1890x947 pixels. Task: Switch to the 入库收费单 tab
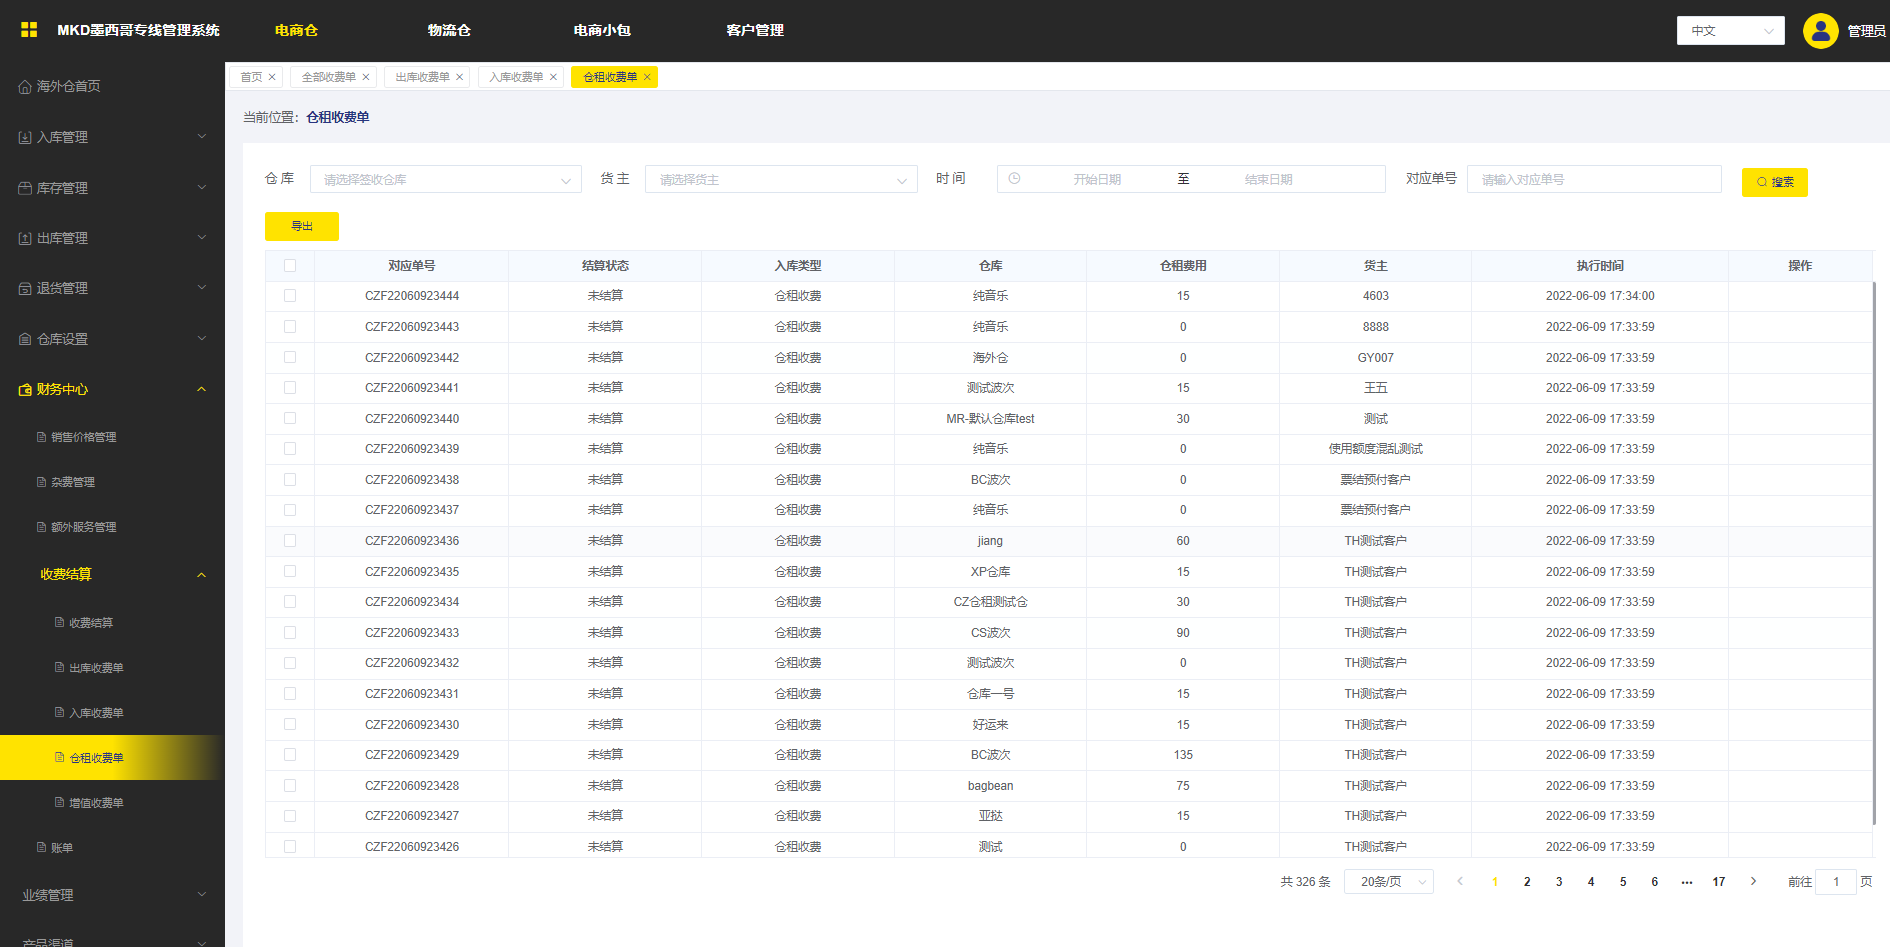pyautogui.click(x=516, y=77)
